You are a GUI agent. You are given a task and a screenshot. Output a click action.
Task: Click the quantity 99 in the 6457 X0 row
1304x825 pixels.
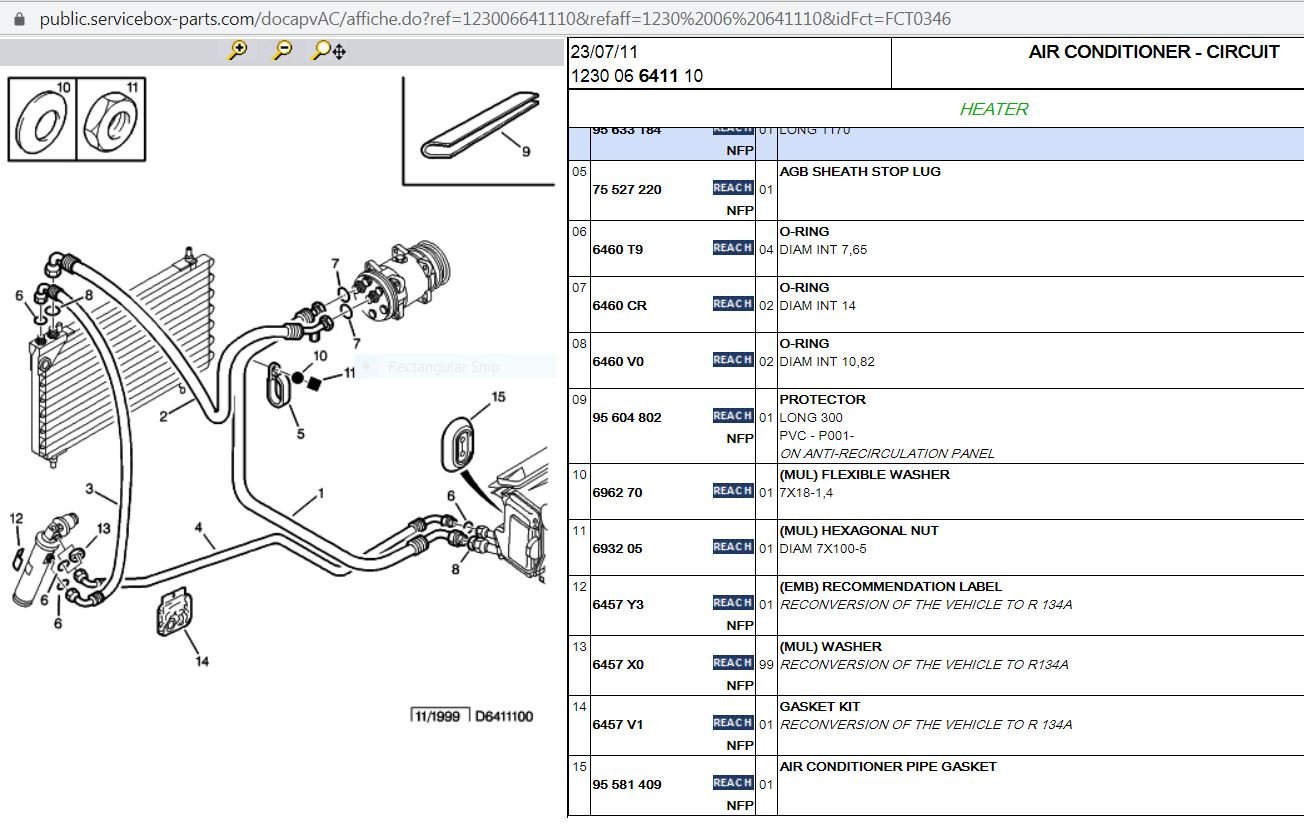point(766,665)
